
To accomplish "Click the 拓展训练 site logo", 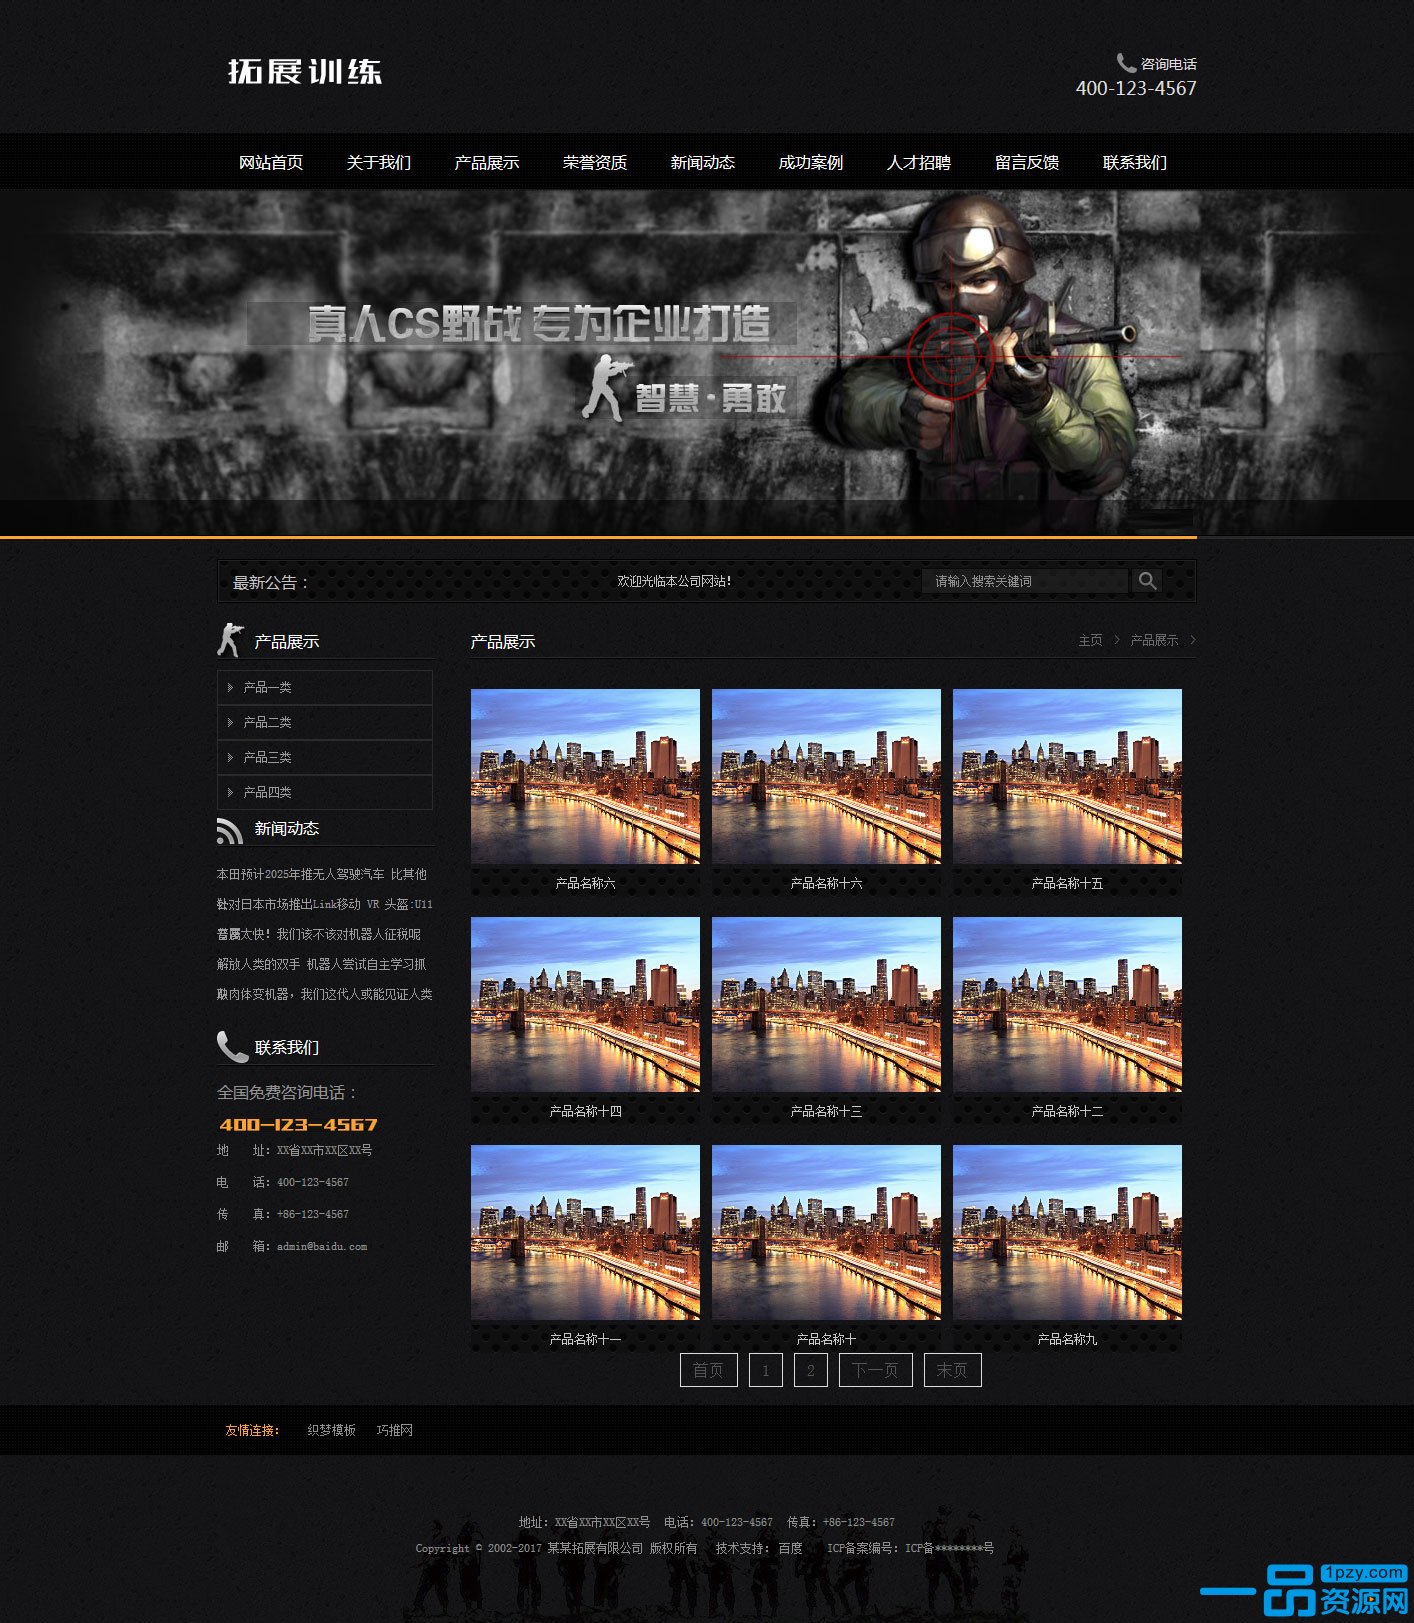I will pos(305,71).
